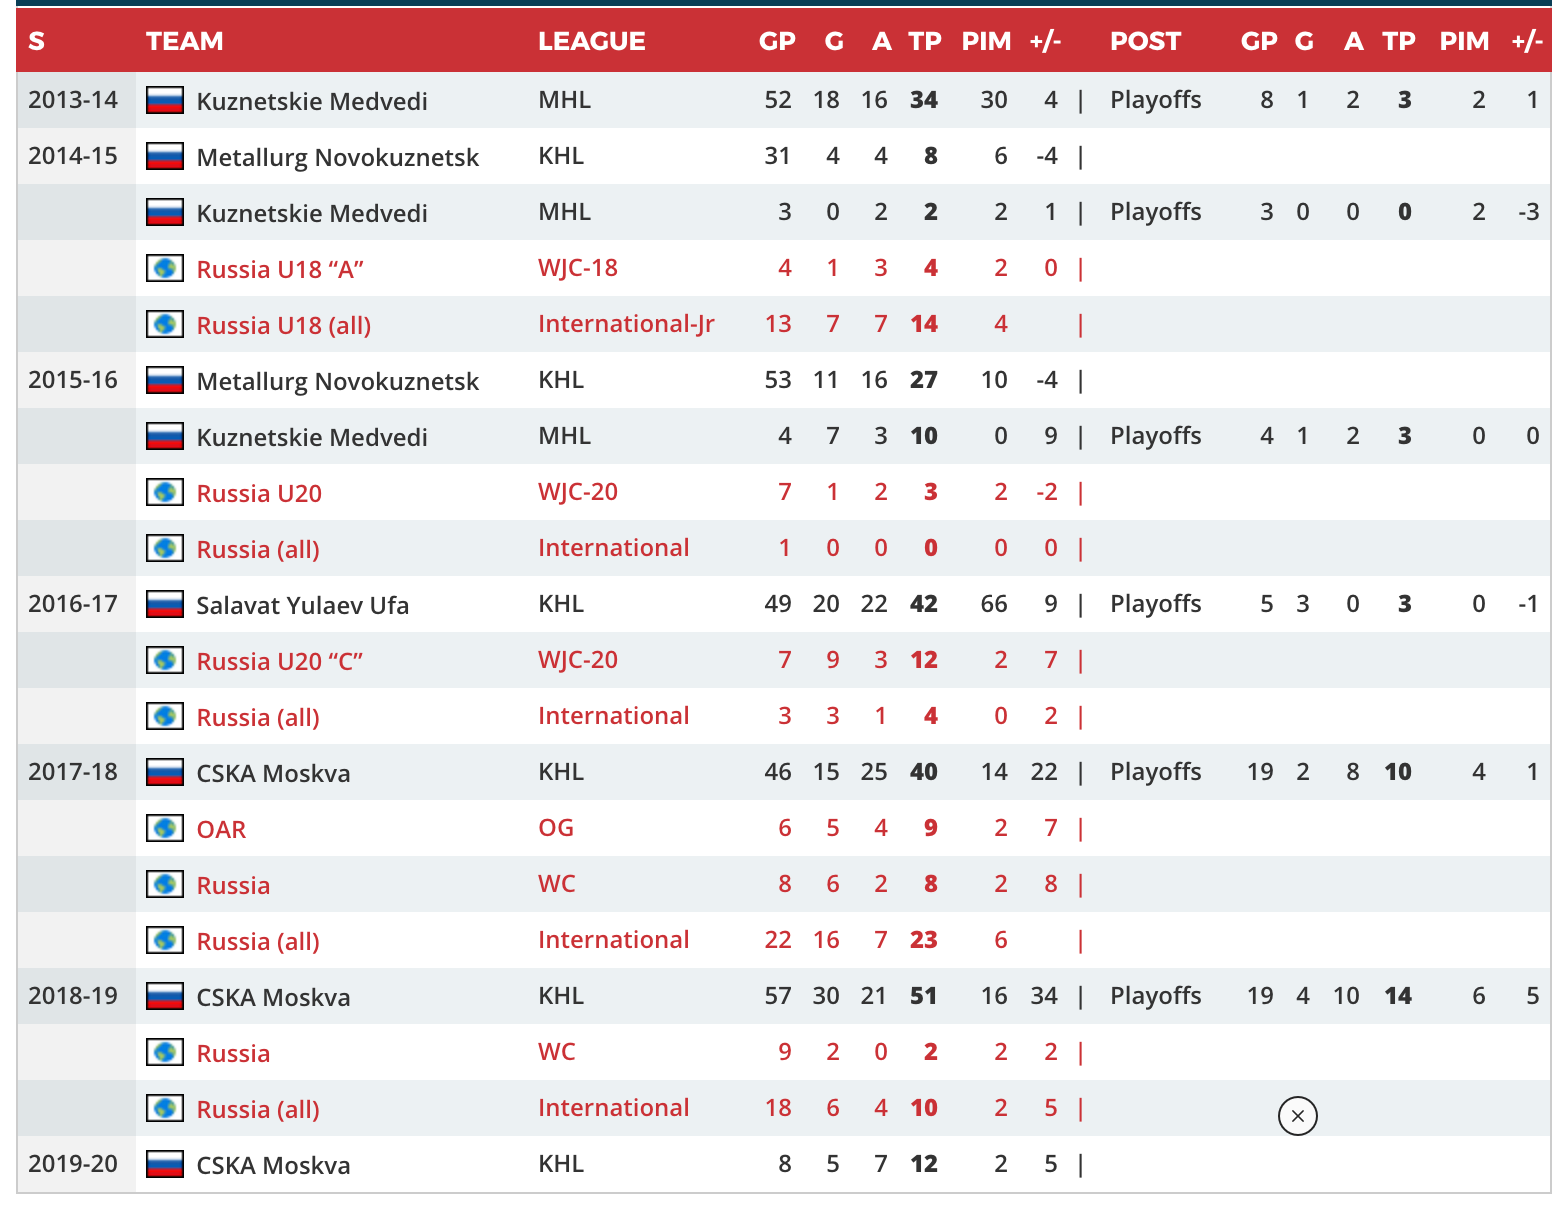Click the globe icon next to Russia U20 WJC-20 row

point(164,492)
